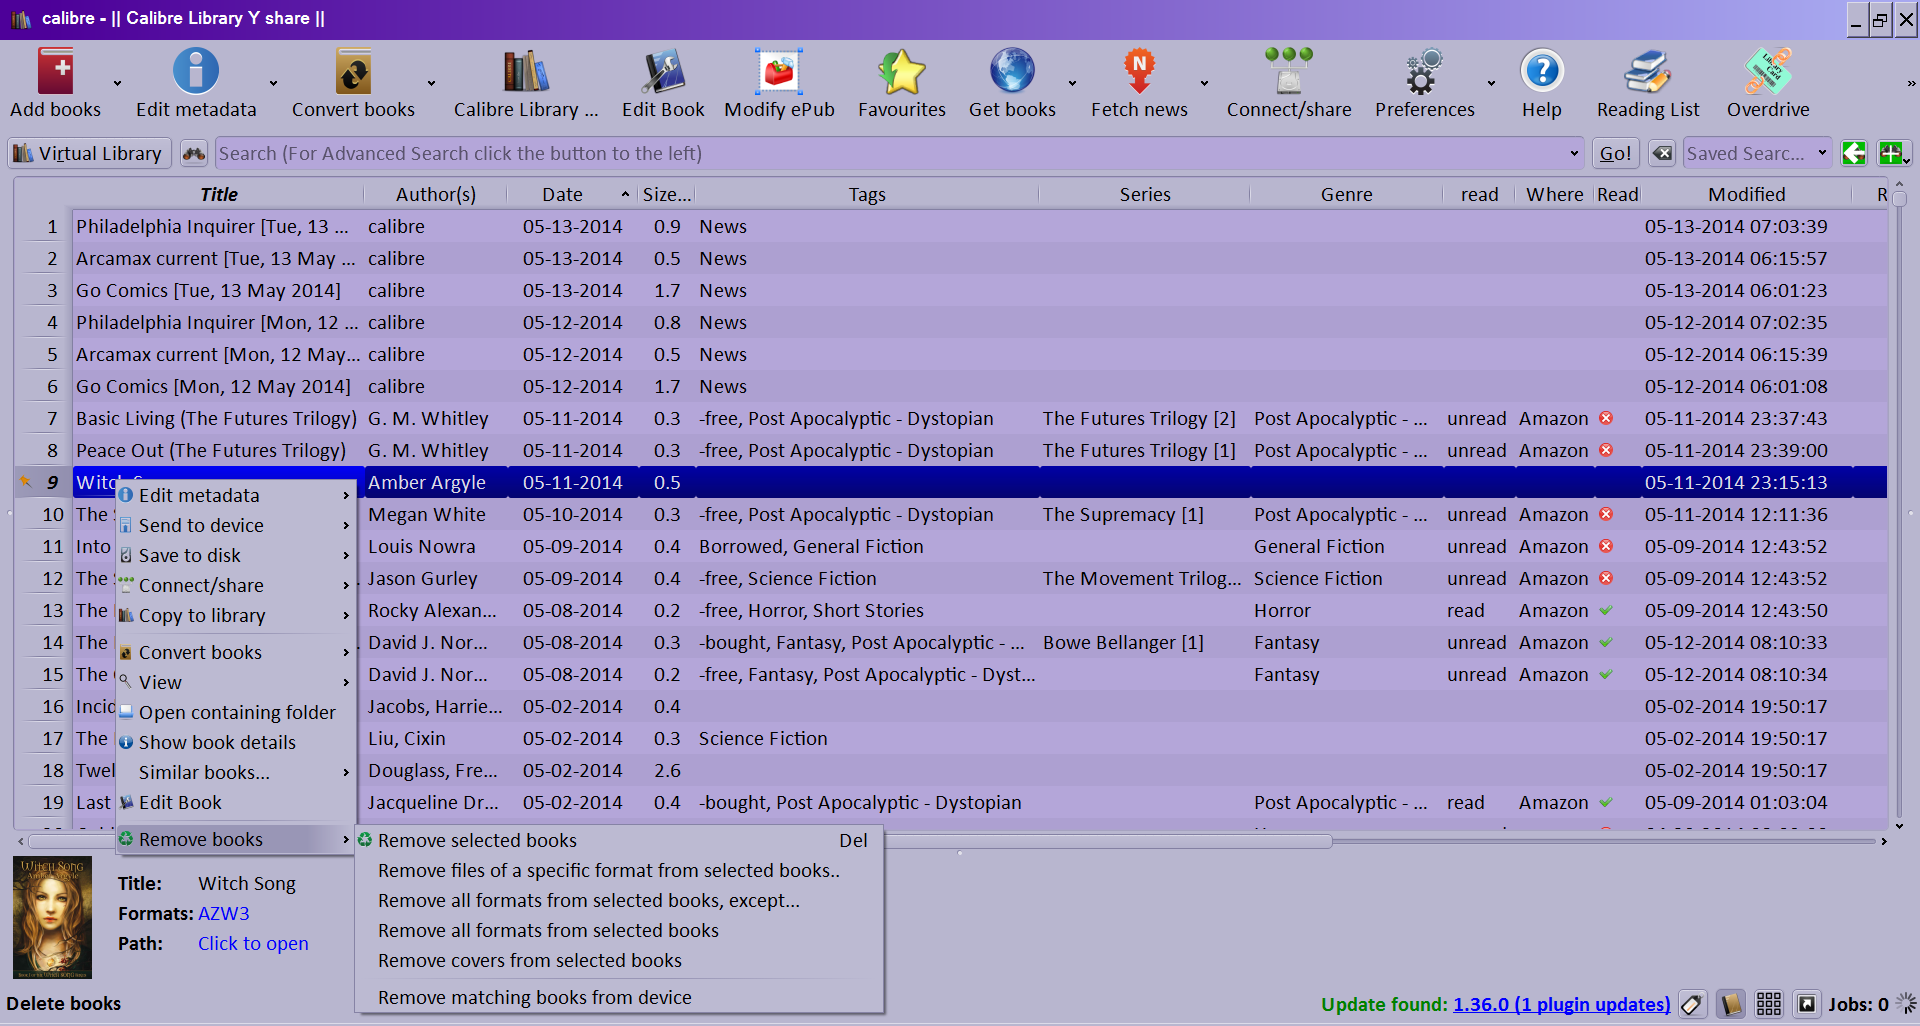Click the green add saved search icon
This screenshot has height=1026, width=1920.
point(1891,153)
